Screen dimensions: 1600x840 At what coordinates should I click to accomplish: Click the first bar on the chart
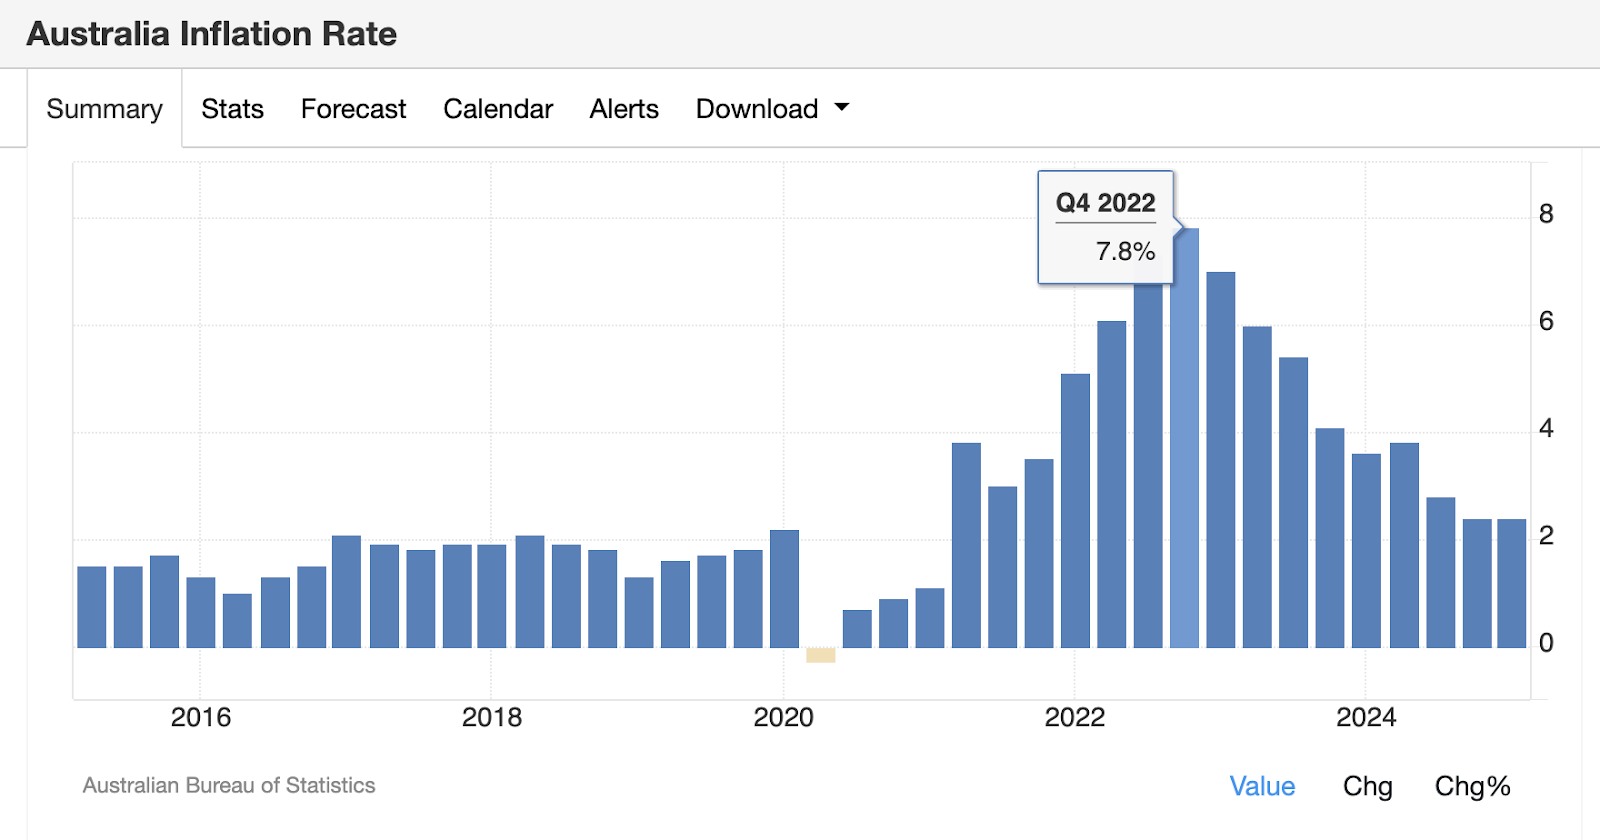tap(91, 607)
